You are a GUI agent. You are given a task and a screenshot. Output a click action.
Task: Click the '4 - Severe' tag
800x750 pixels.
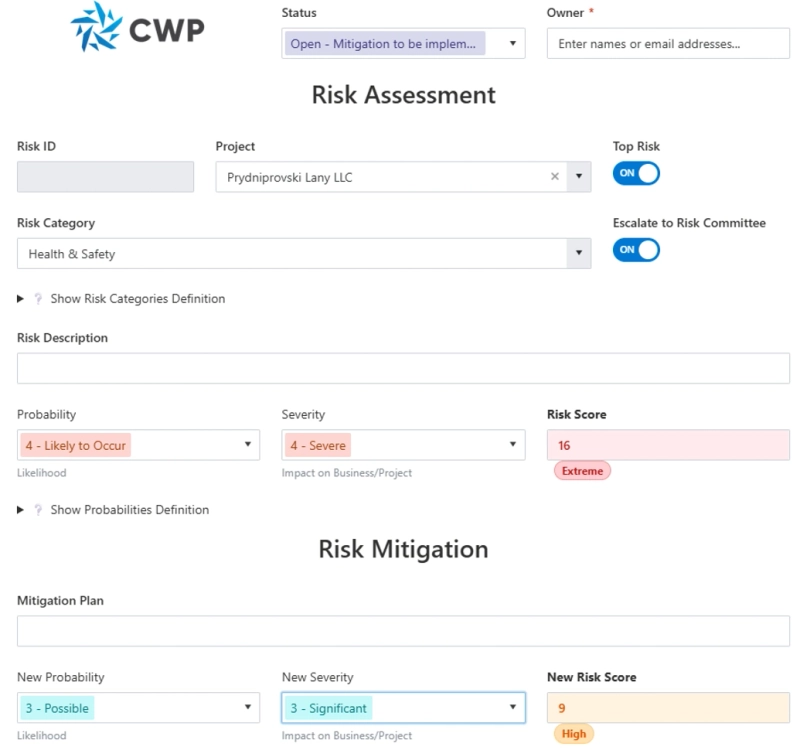point(318,445)
